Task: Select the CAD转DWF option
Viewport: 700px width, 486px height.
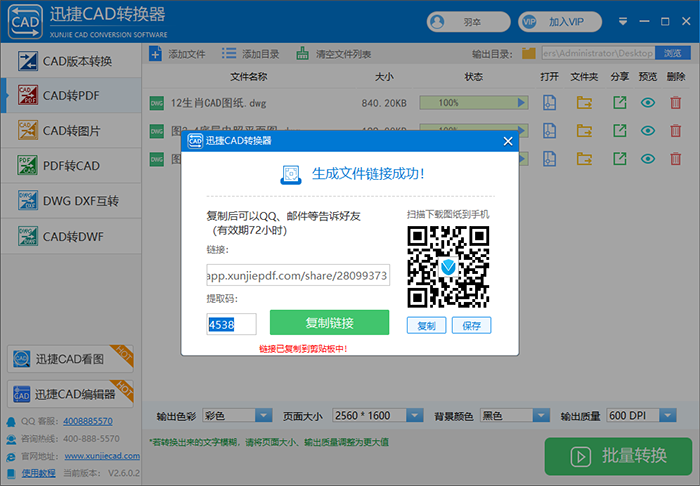Action: click(x=71, y=236)
